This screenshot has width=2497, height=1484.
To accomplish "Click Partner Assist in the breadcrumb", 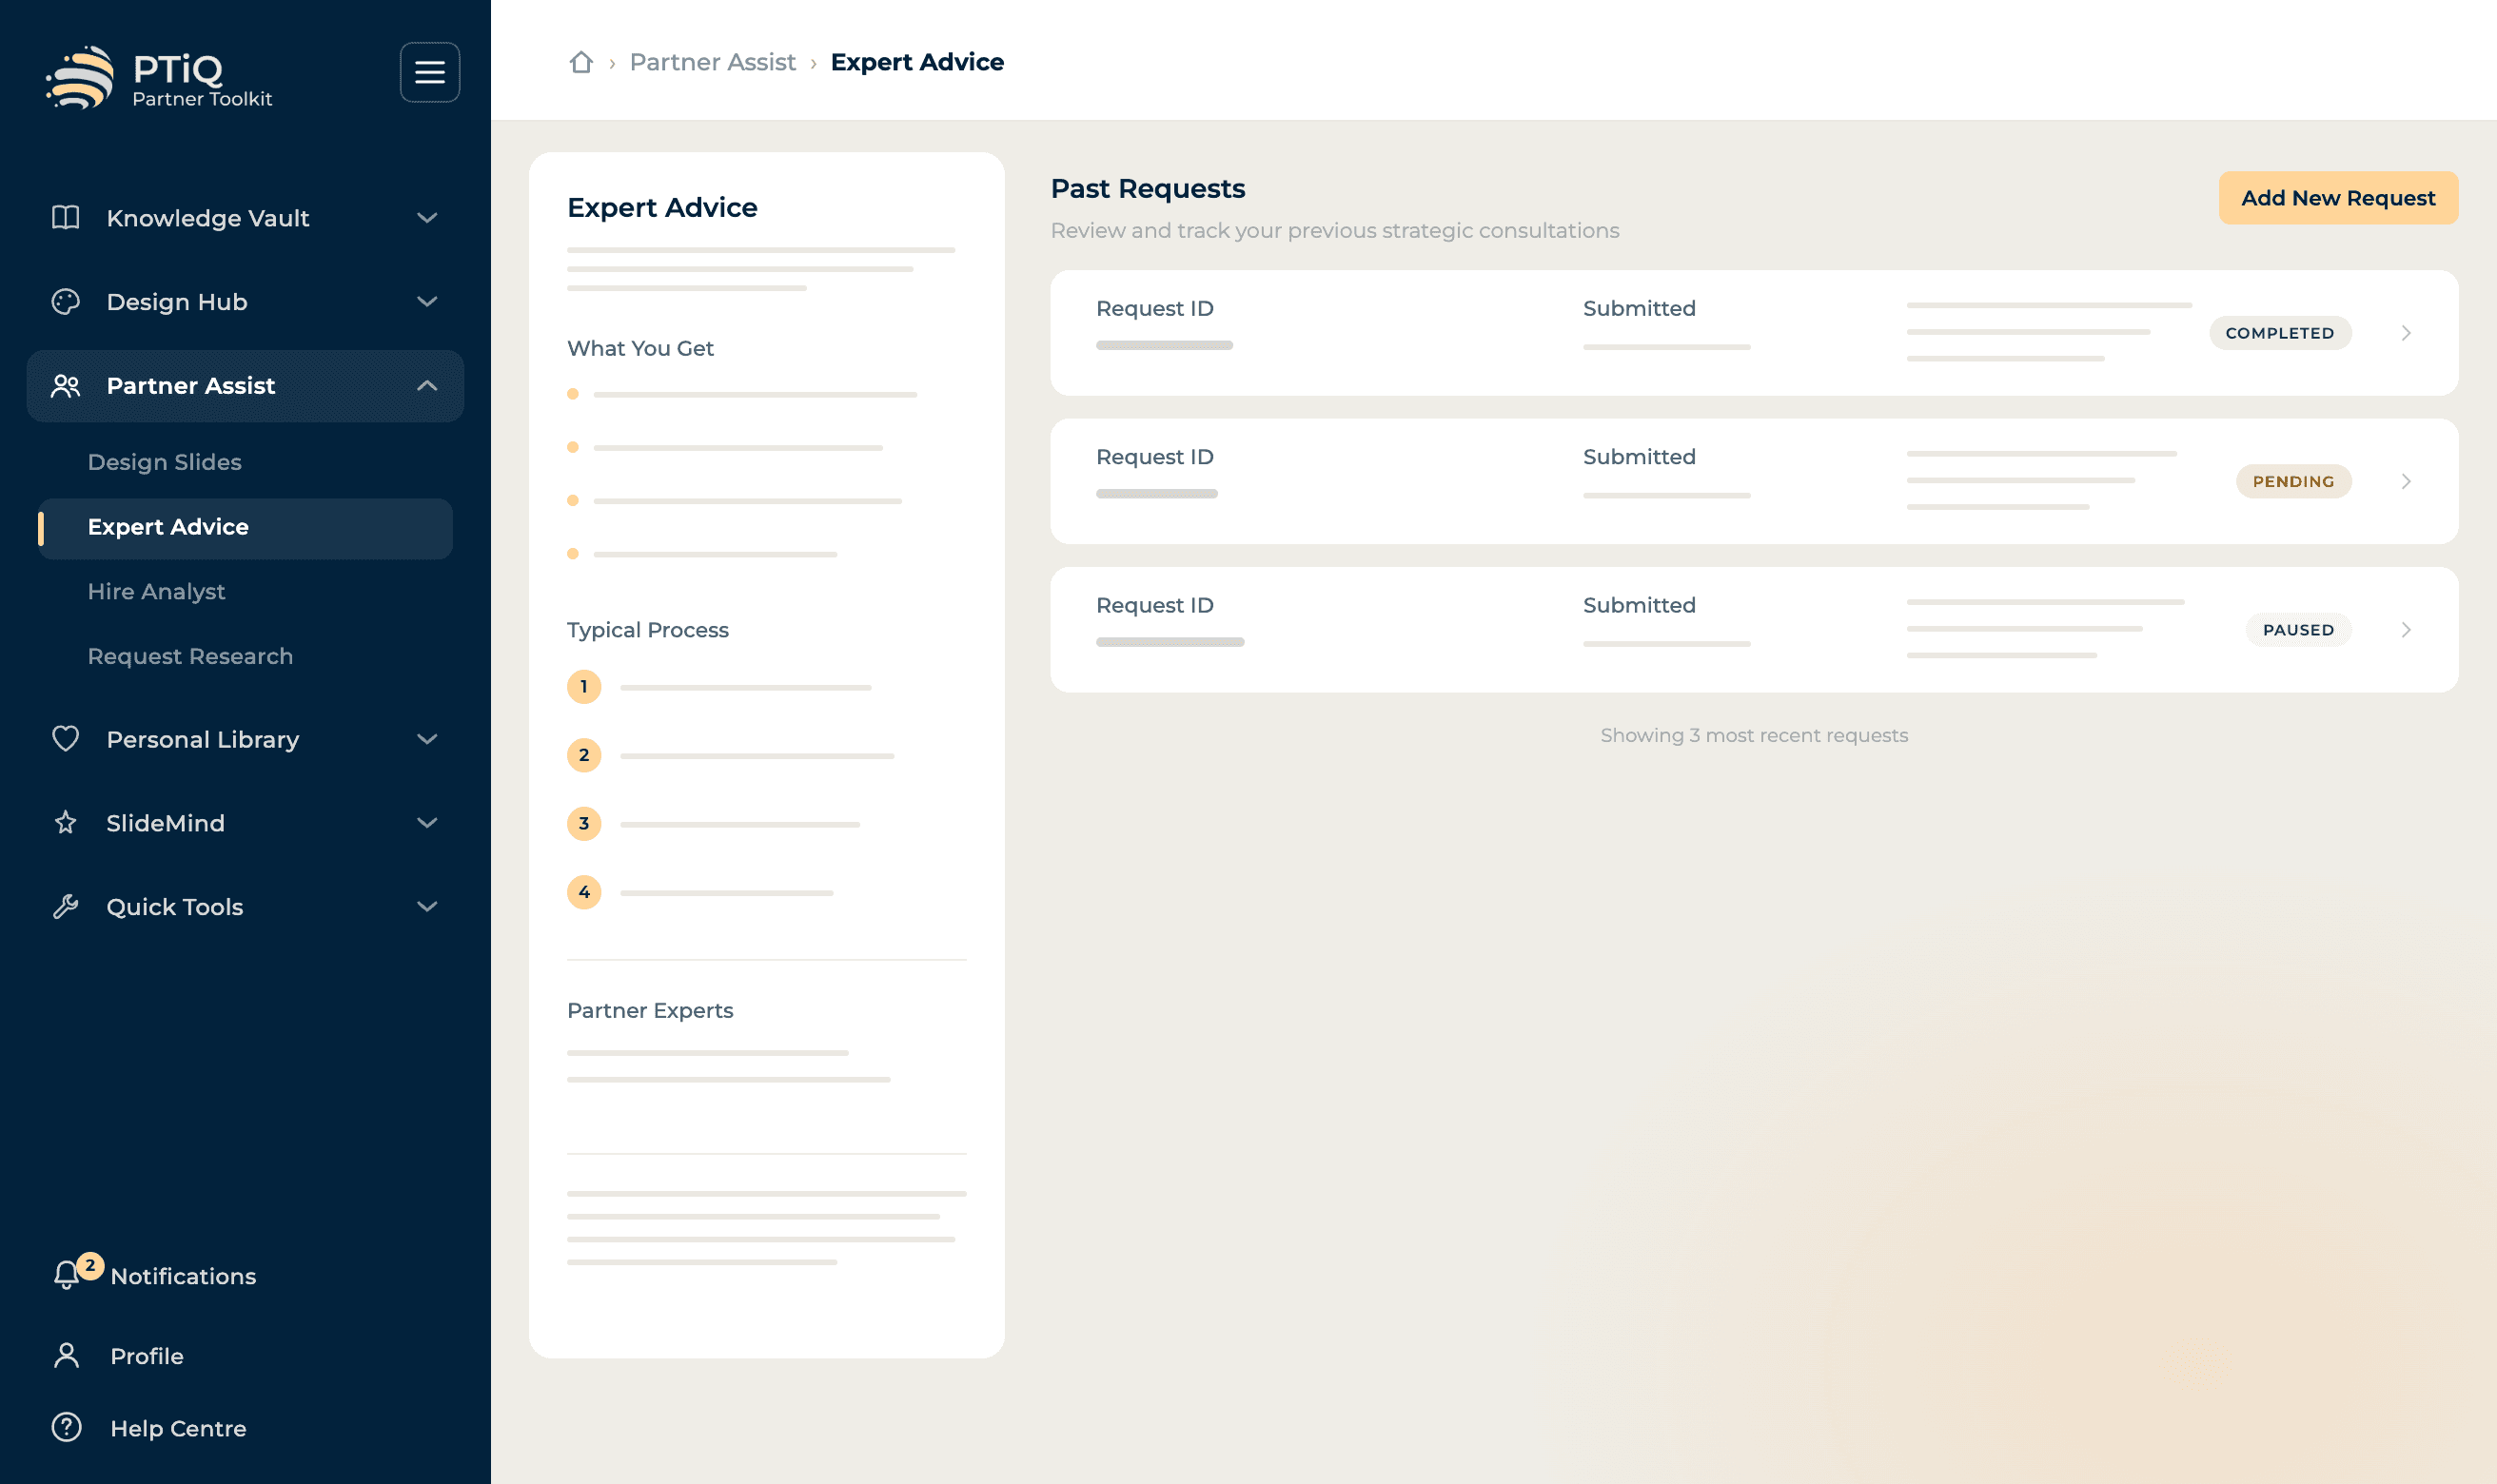I will click(x=713, y=62).
